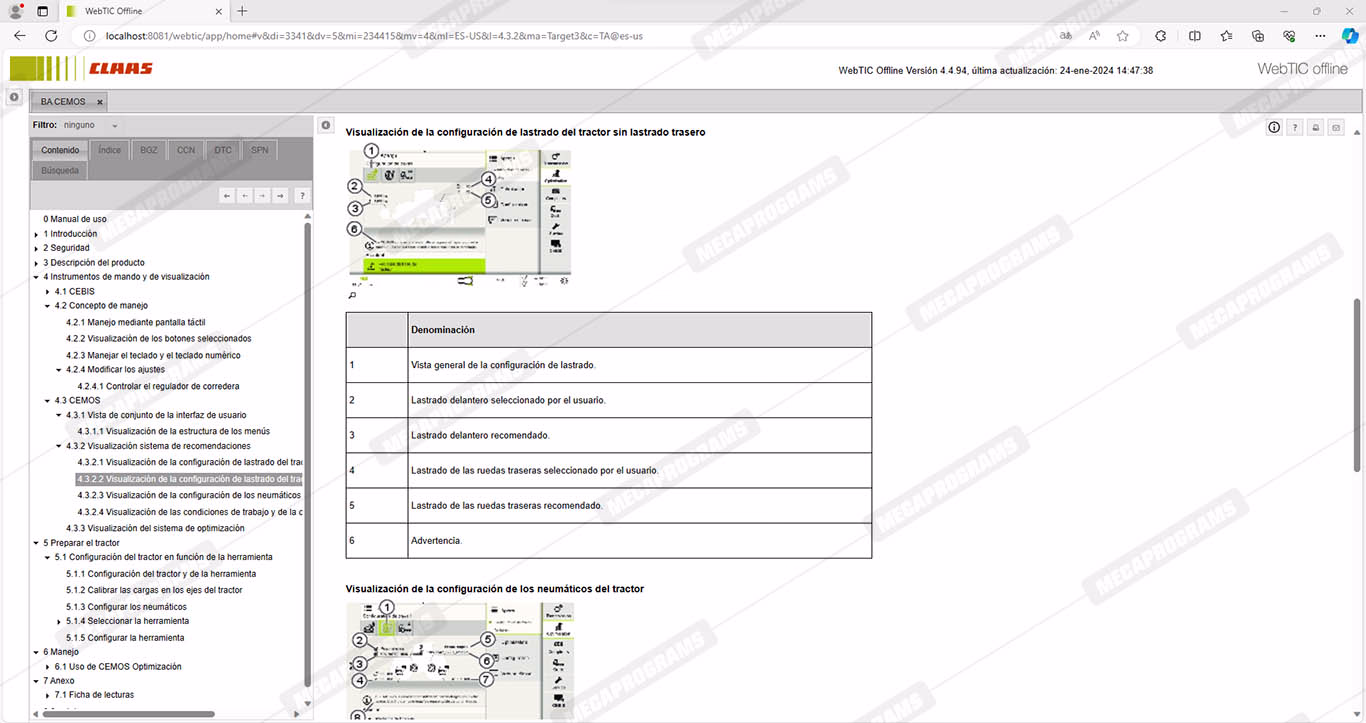Click the info icon above the content
This screenshot has width=1366, height=723.
tap(1274, 128)
